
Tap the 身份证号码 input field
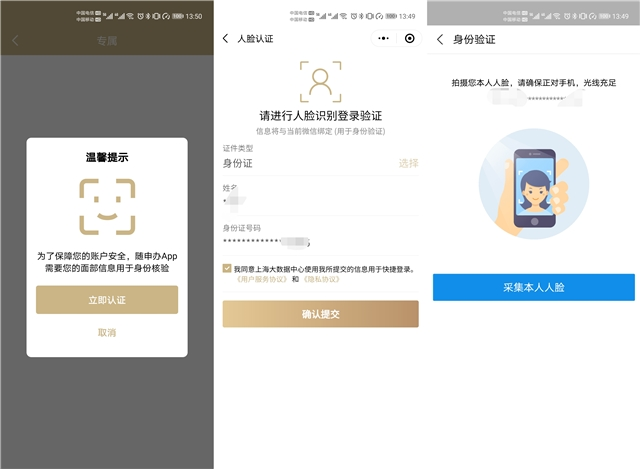(320, 242)
